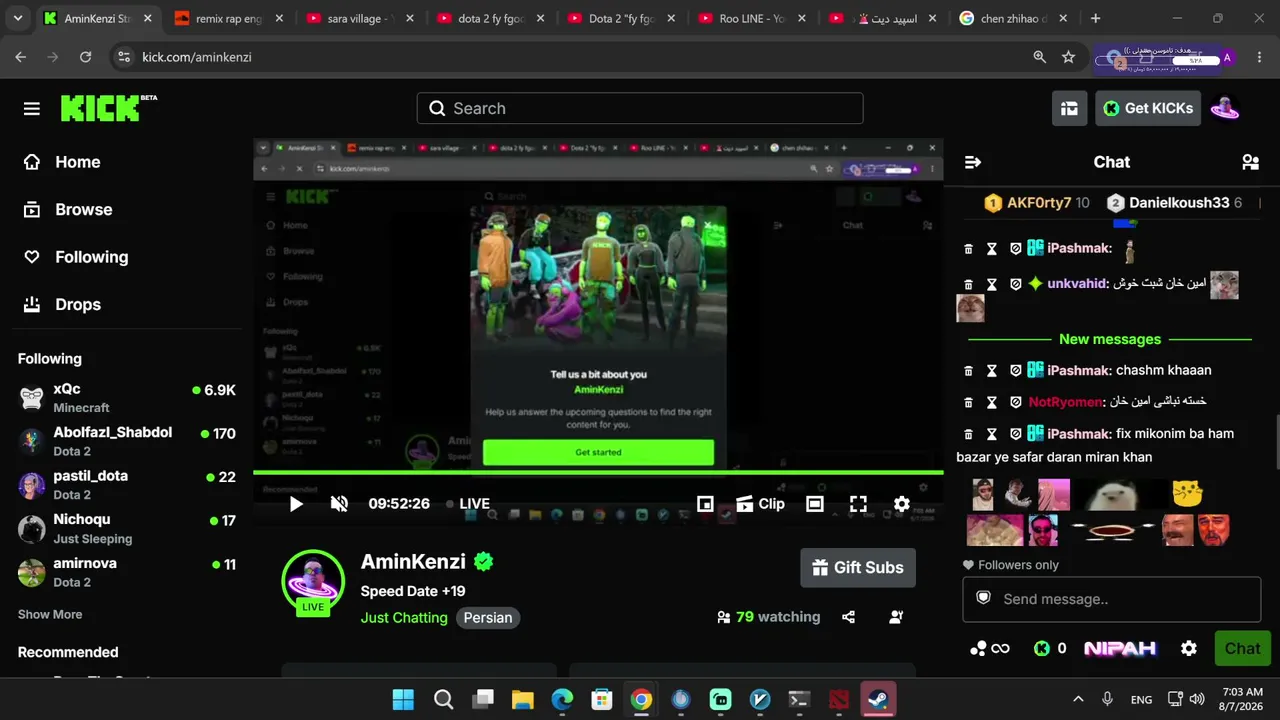Open Nichoqu channel in Following list
This screenshot has width=1280, height=720.
(x=127, y=528)
